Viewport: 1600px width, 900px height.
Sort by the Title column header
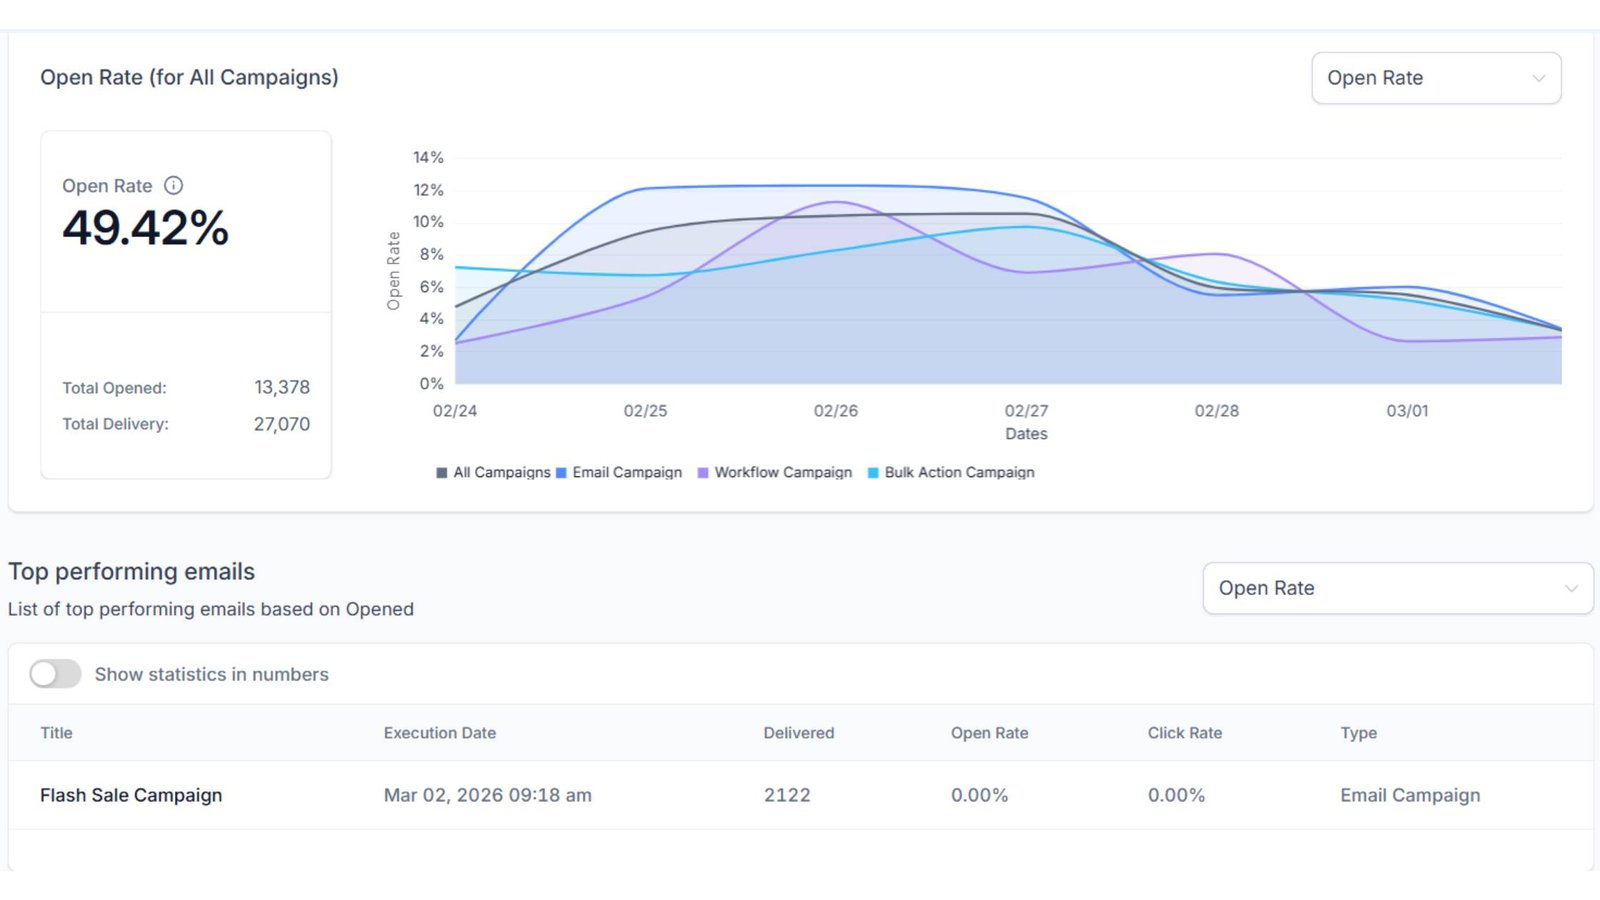(x=56, y=733)
